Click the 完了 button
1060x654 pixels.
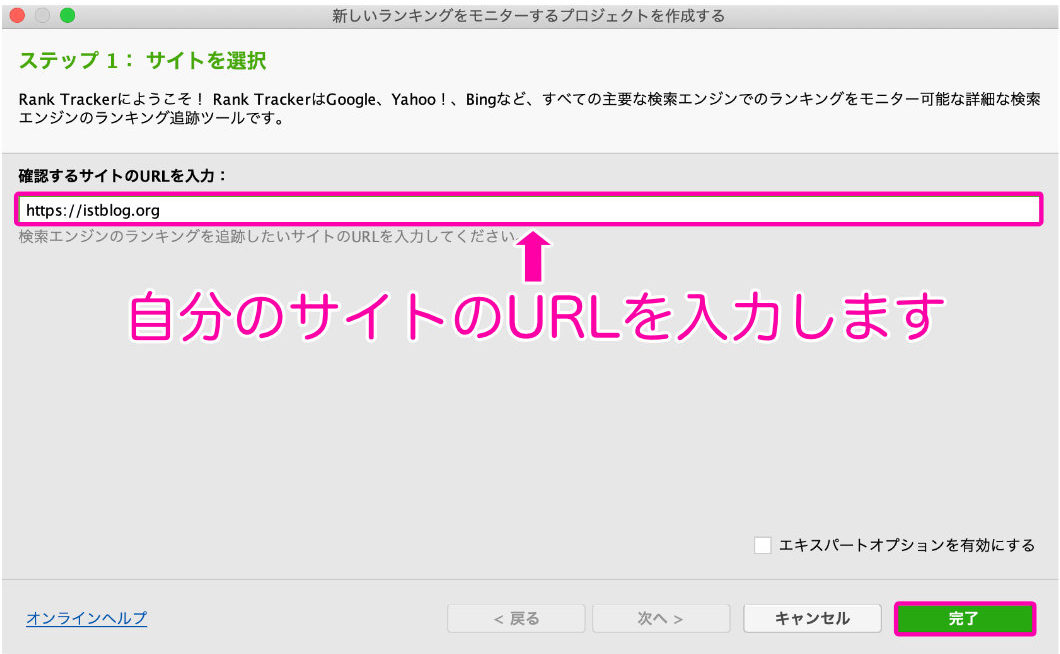click(x=965, y=618)
